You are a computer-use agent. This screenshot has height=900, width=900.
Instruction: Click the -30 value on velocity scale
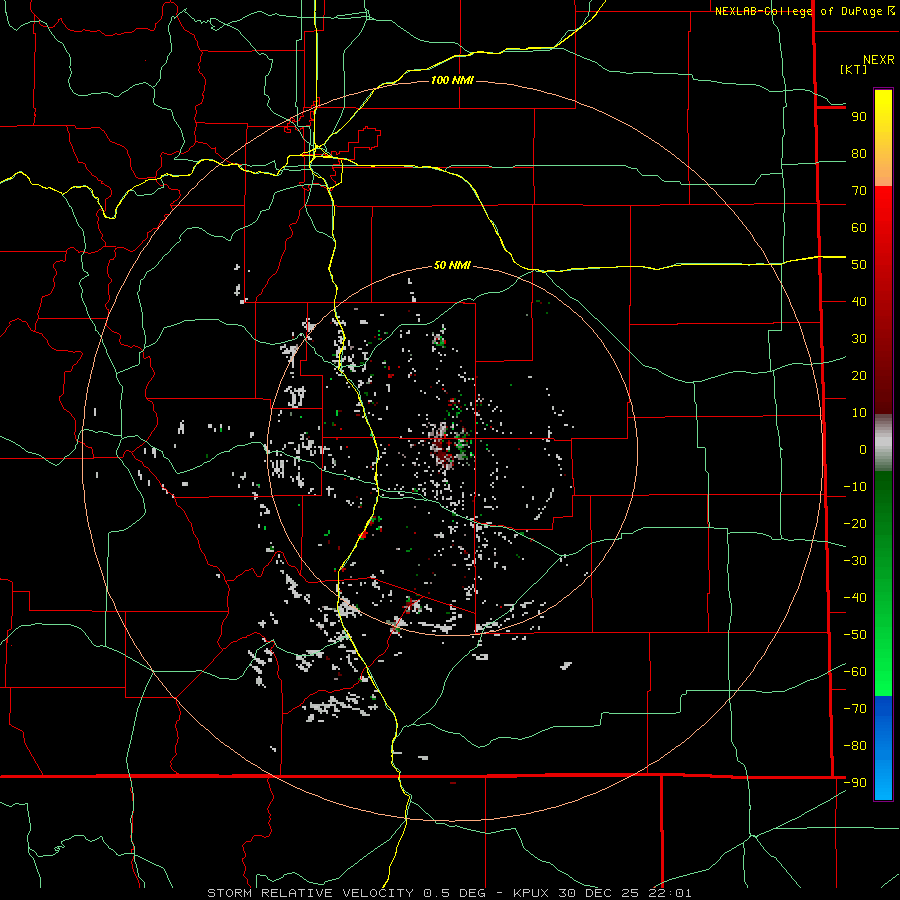(x=855, y=561)
